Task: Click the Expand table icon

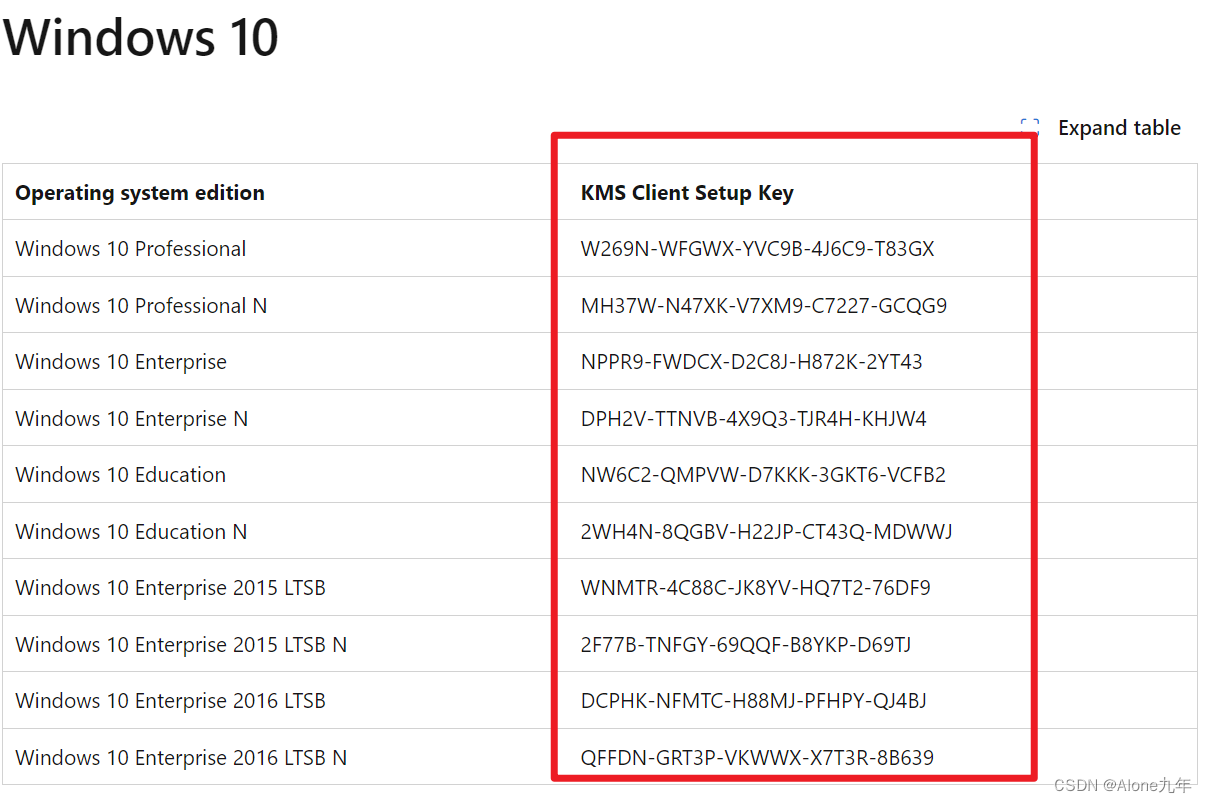Action: (1029, 128)
